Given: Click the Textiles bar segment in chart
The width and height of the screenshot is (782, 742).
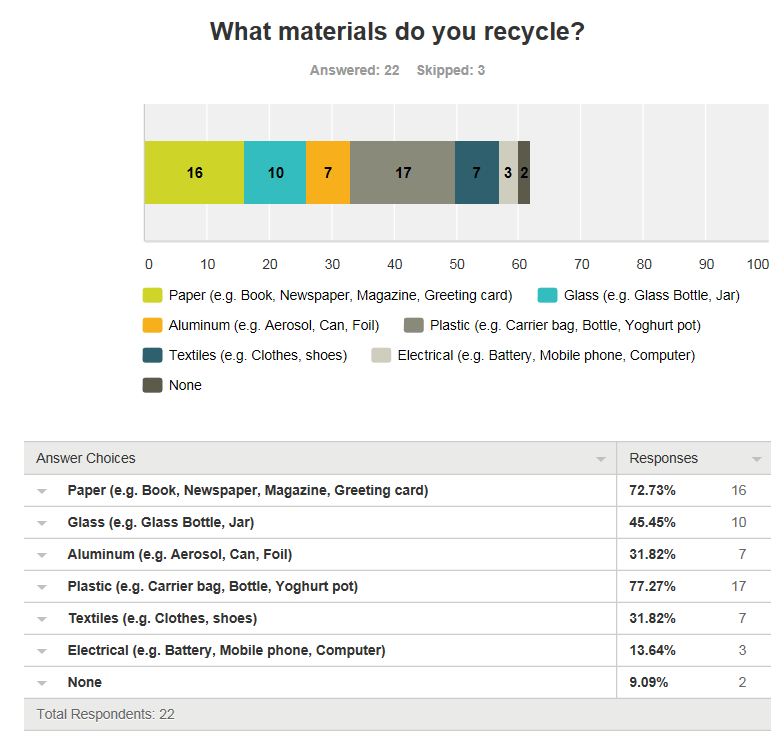Looking at the screenshot, I should click(x=476, y=173).
